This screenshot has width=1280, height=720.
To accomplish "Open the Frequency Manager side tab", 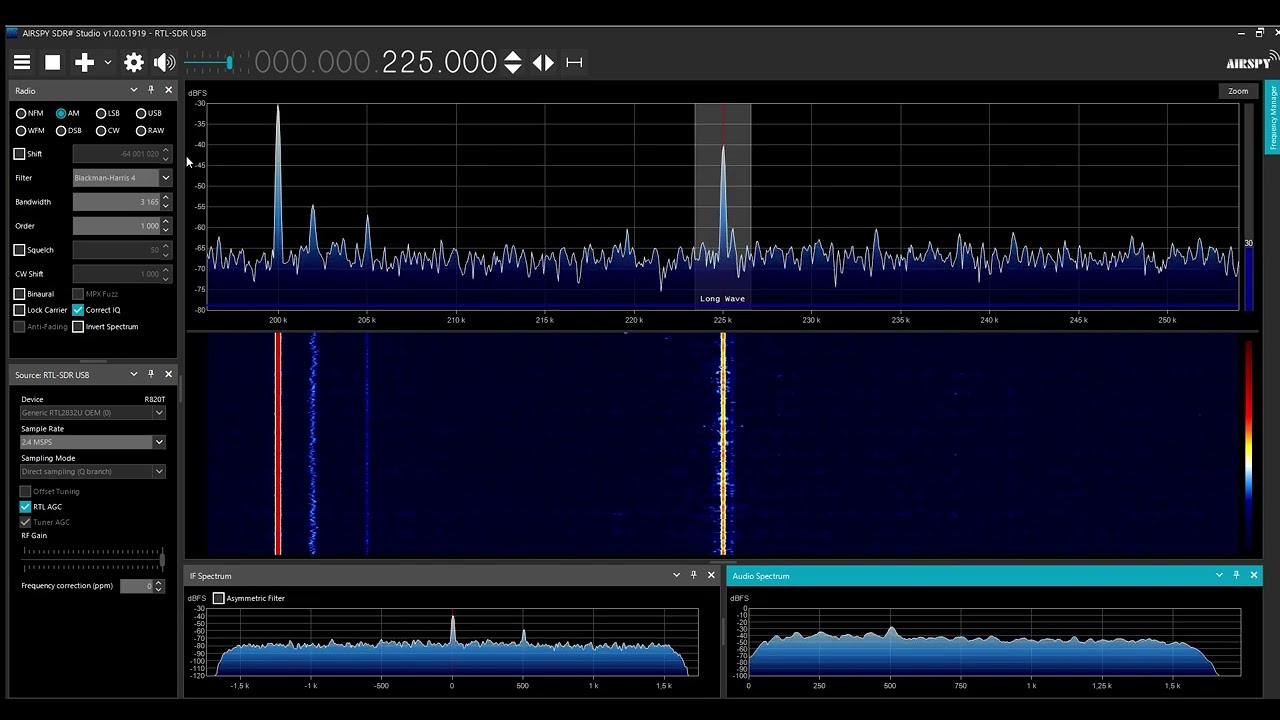I will click(1273, 118).
